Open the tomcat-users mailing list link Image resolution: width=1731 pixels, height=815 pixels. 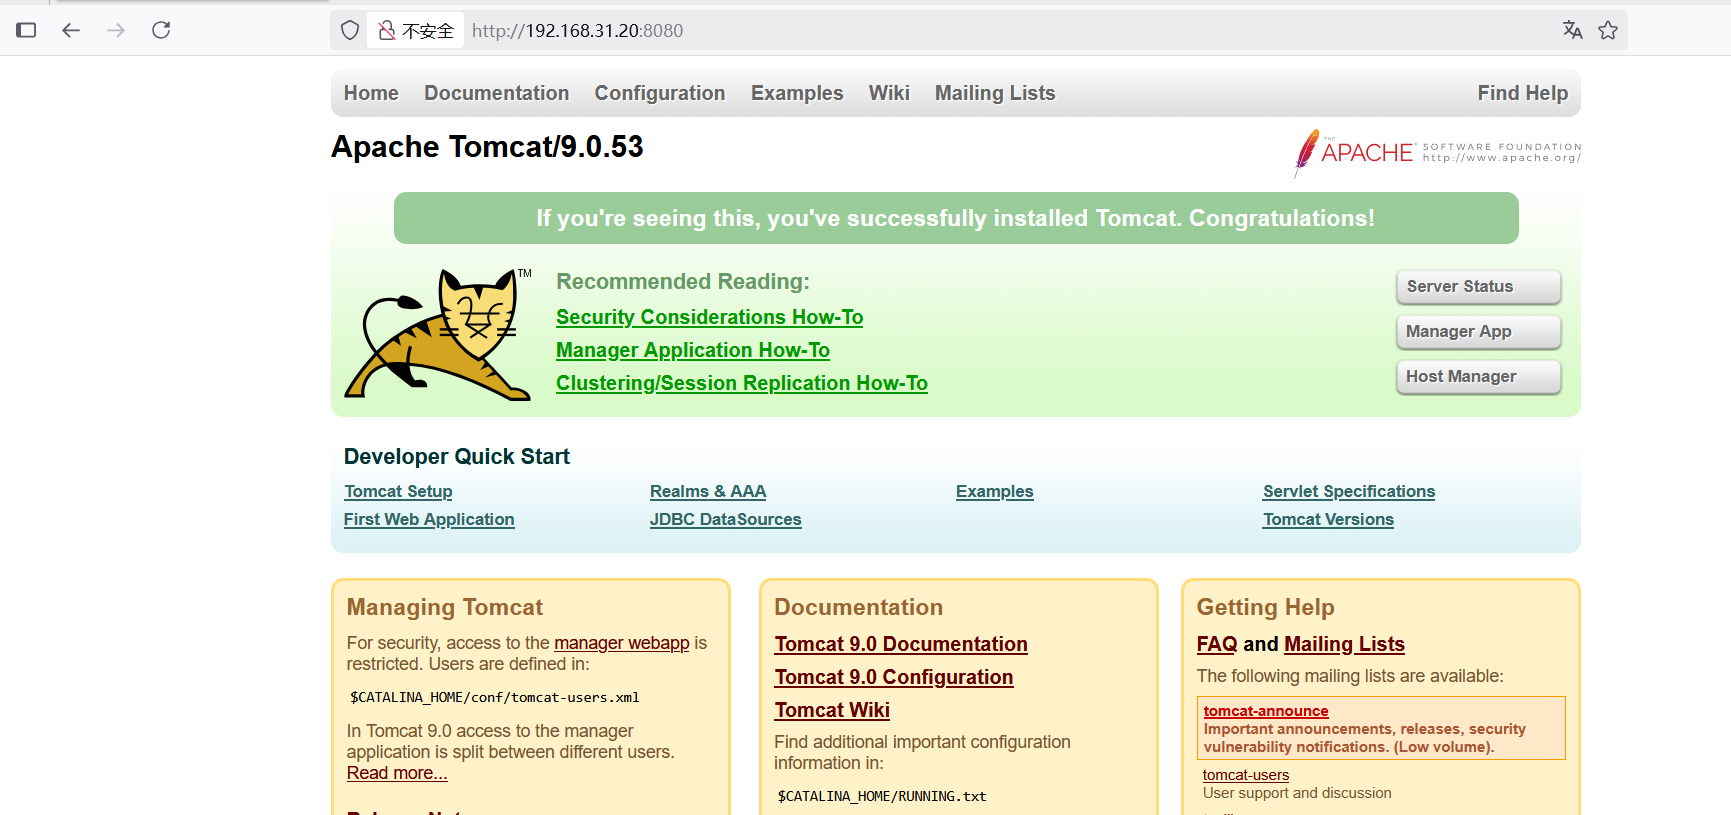click(1246, 775)
